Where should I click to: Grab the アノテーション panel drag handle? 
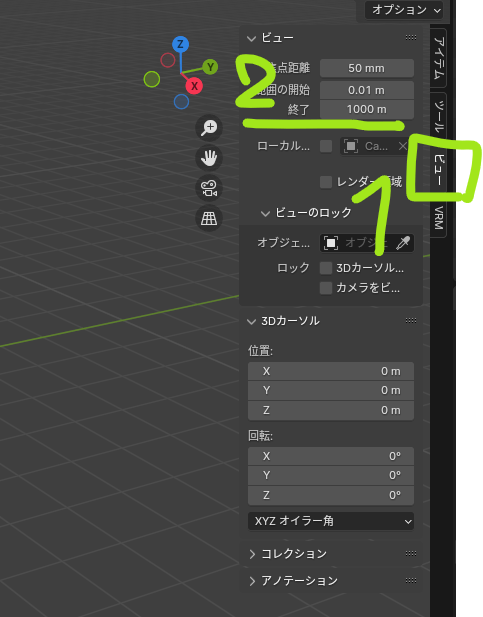pos(411,580)
